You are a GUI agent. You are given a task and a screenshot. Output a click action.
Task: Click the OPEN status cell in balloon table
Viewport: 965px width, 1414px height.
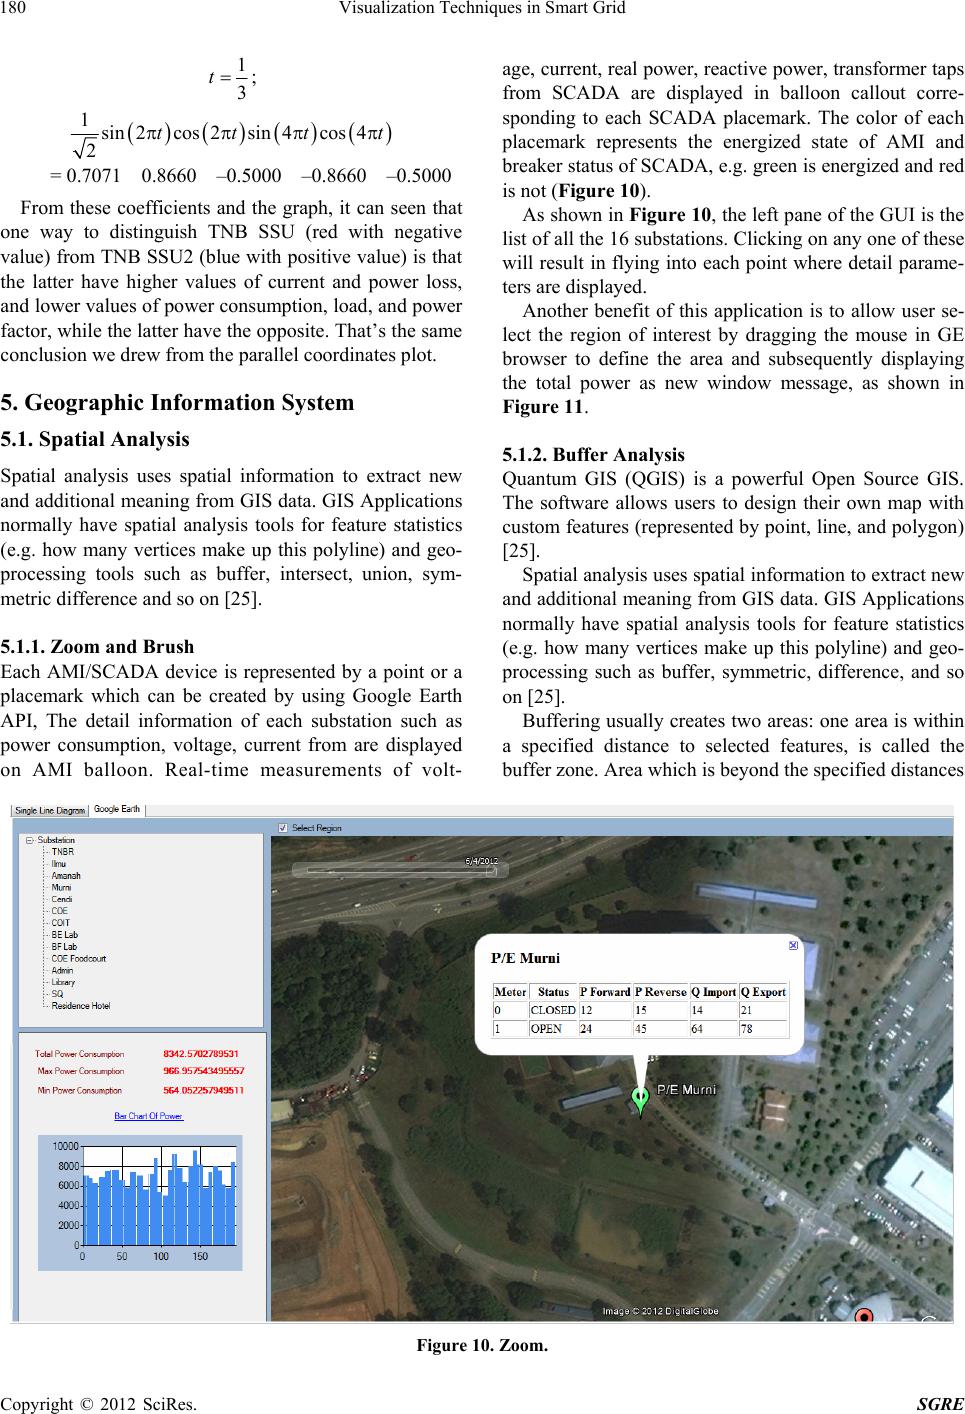coord(553,1027)
